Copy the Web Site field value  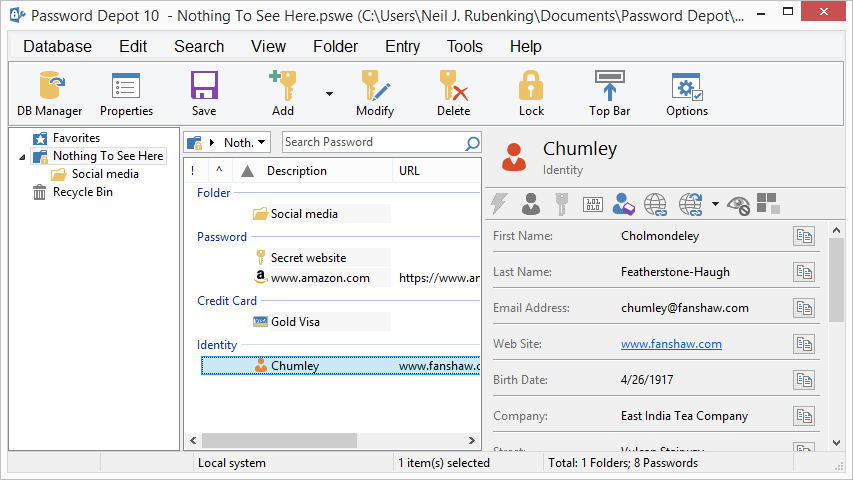[803, 344]
